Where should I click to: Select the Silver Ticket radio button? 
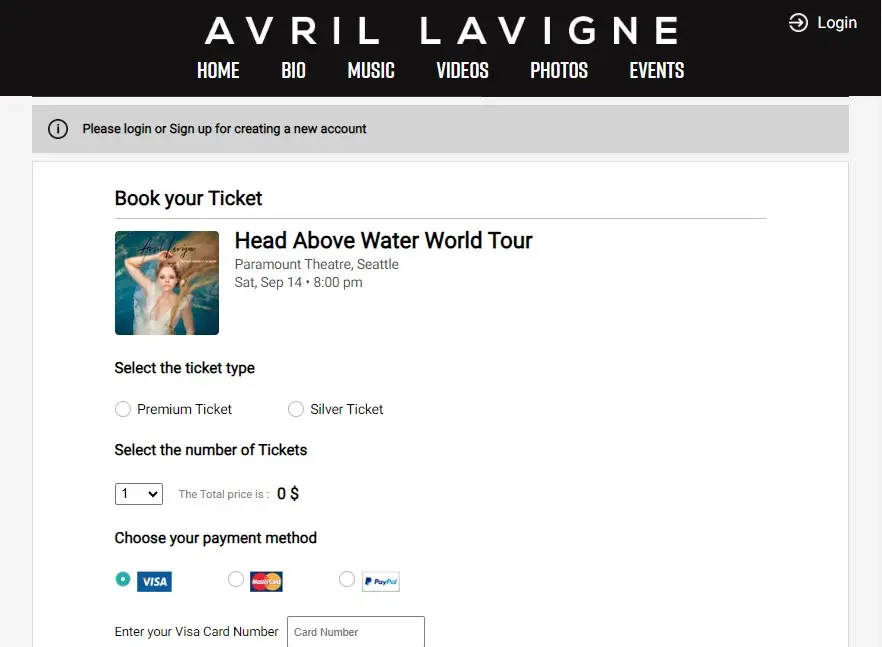296,409
